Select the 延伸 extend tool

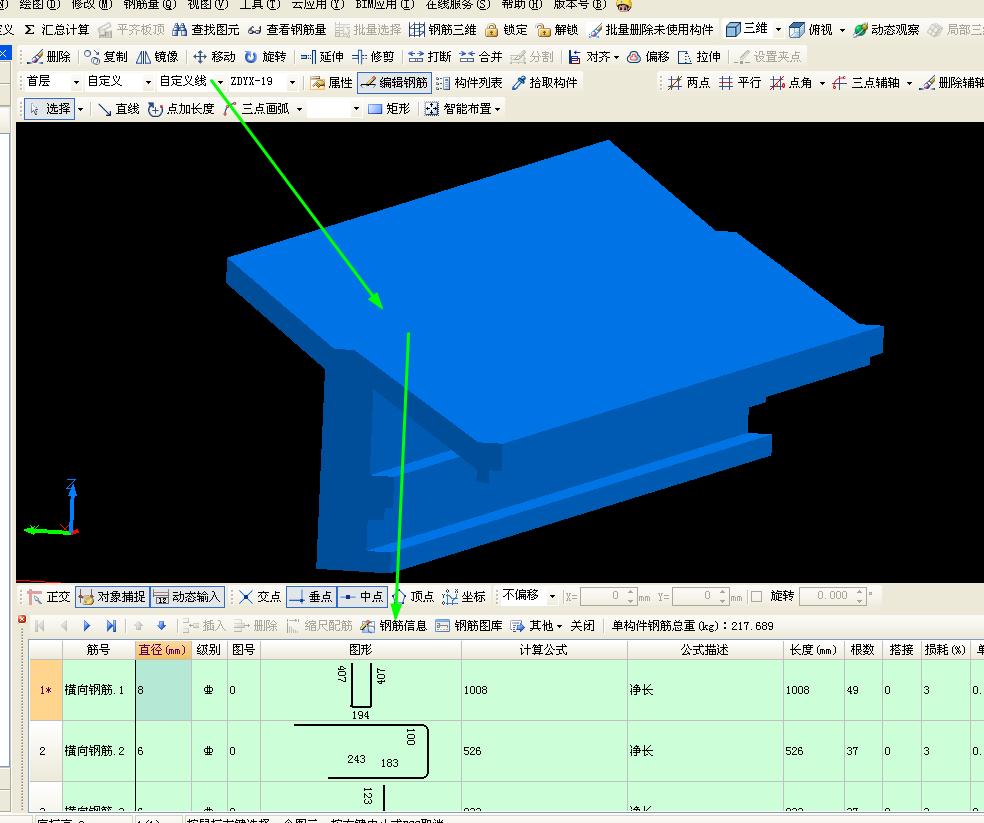(322, 56)
